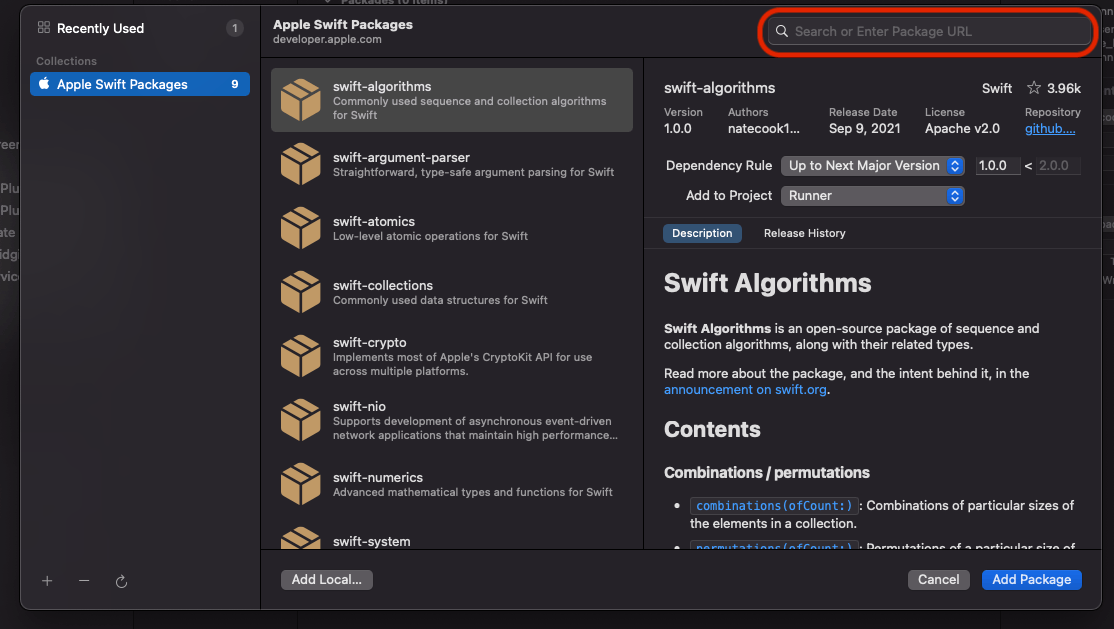Screen dimensions: 1114x629
Task: Click the Combinations / permutations heading
Action: [767, 473]
